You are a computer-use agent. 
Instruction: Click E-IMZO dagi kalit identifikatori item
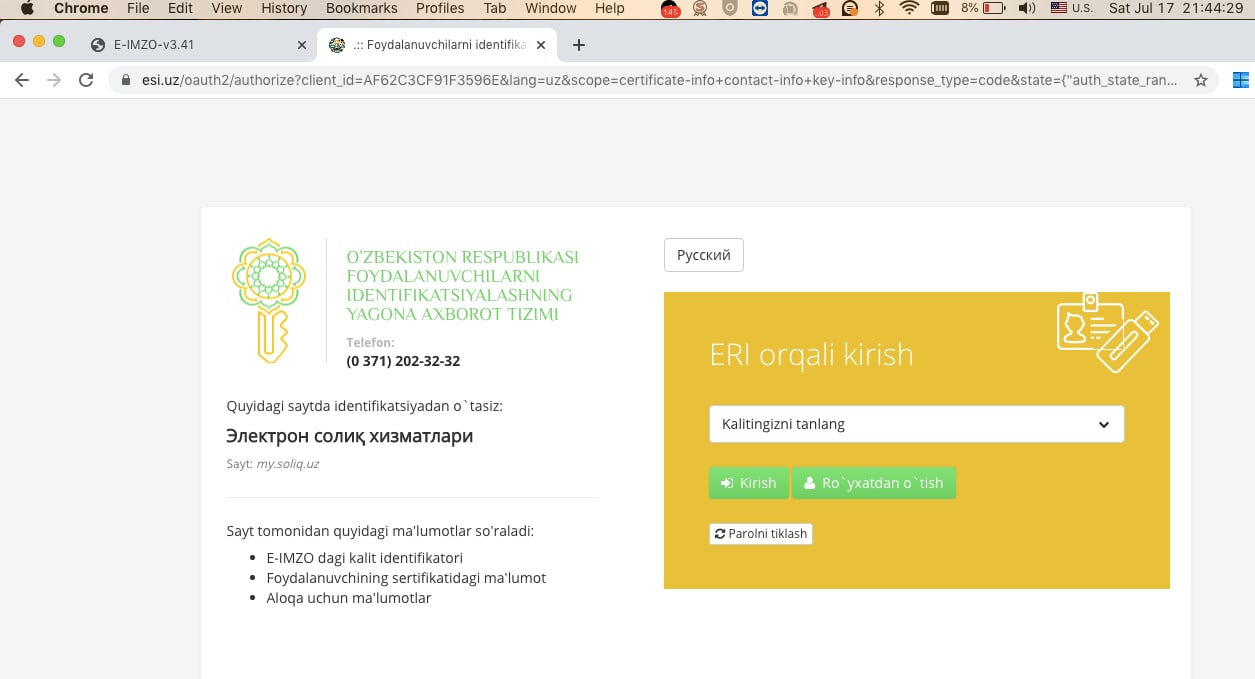(364, 558)
